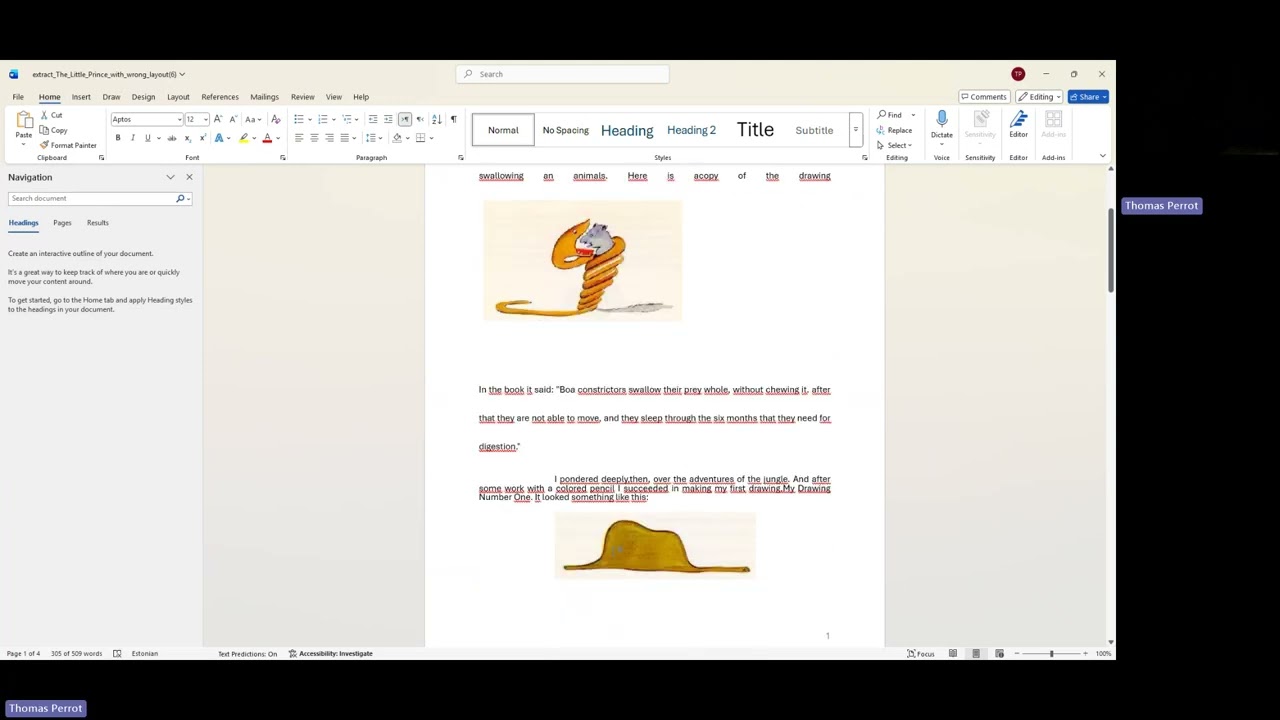Viewport: 1280px width, 720px height.
Task: Switch to Read Mode view icon
Action: 953,653
